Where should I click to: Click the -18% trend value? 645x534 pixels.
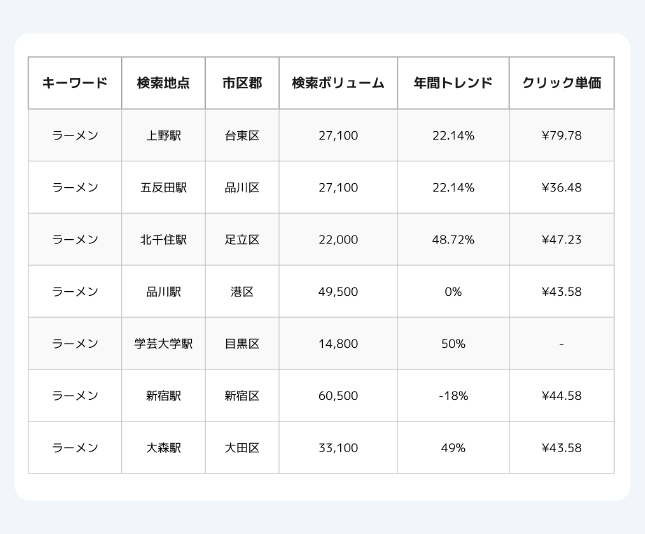[x=453, y=395]
